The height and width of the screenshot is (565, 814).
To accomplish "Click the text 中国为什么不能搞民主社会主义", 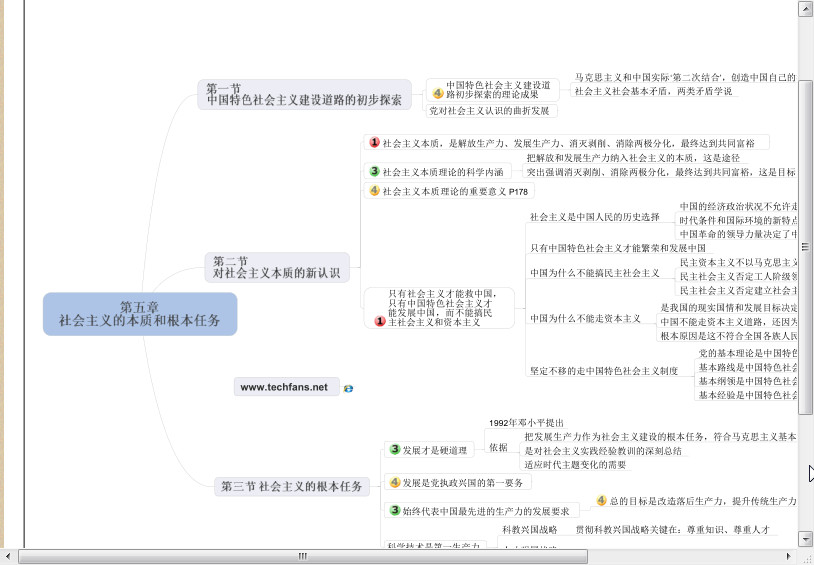I will click(x=595, y=273).
